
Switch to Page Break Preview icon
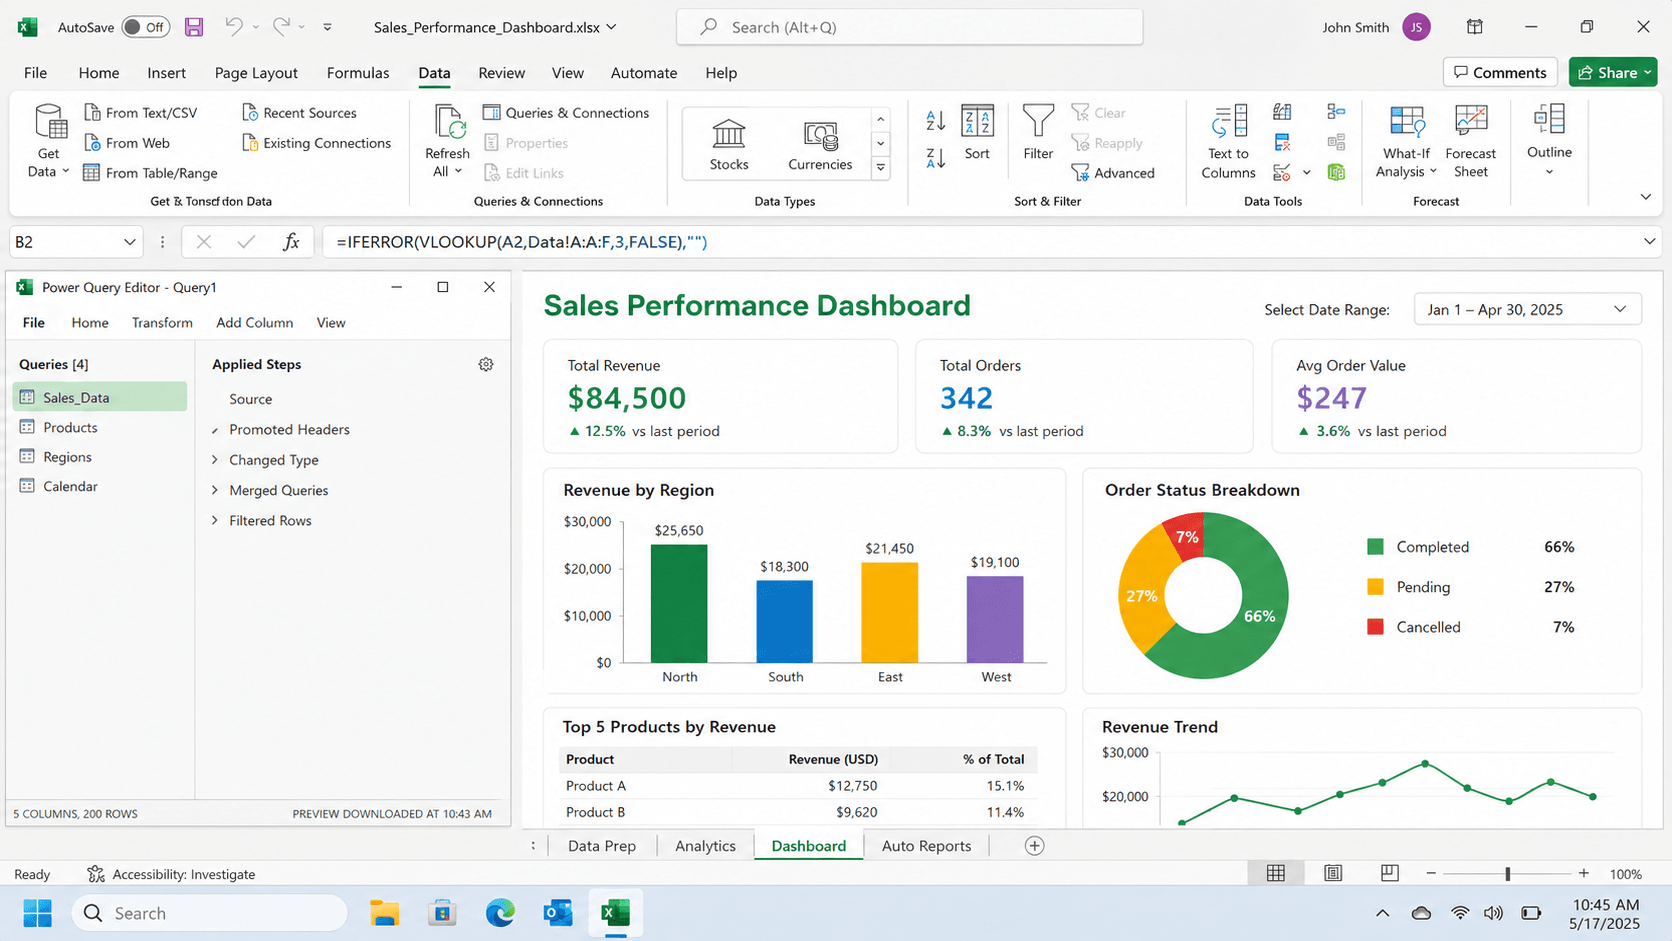pos(1390,874)
